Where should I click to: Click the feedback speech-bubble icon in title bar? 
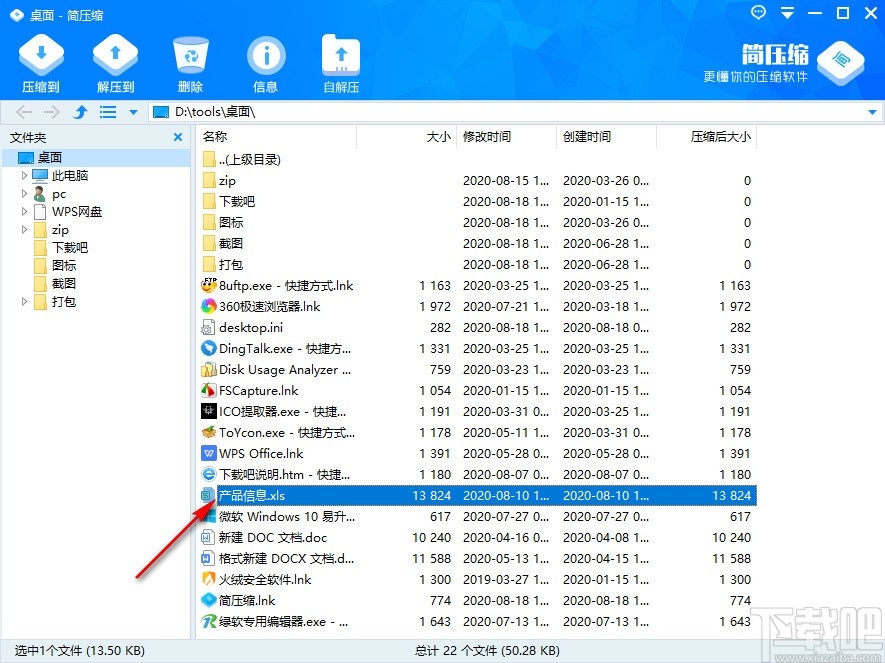pos(757,13)
